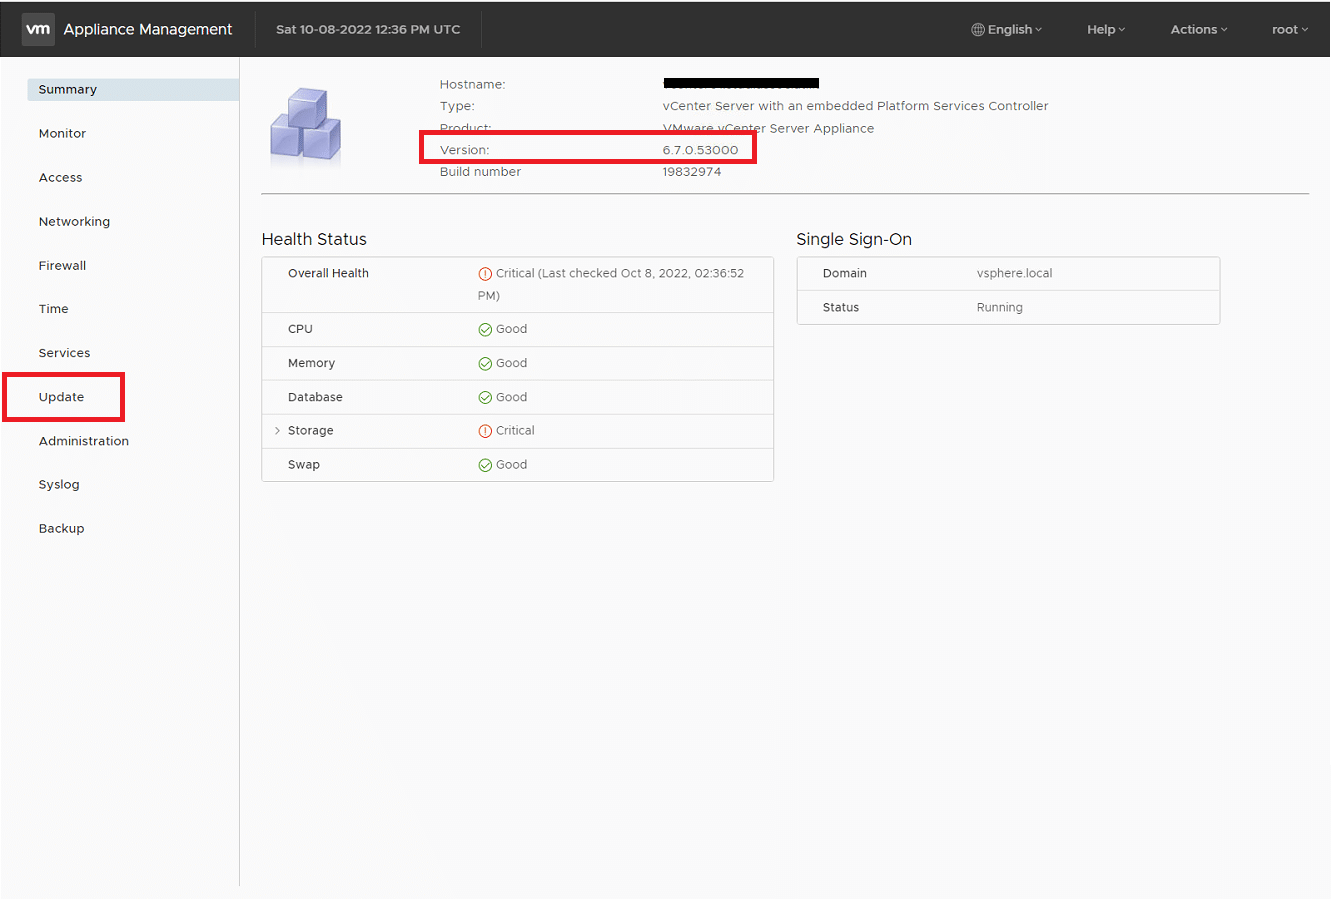Click the Memory row label

pos(311,364)
